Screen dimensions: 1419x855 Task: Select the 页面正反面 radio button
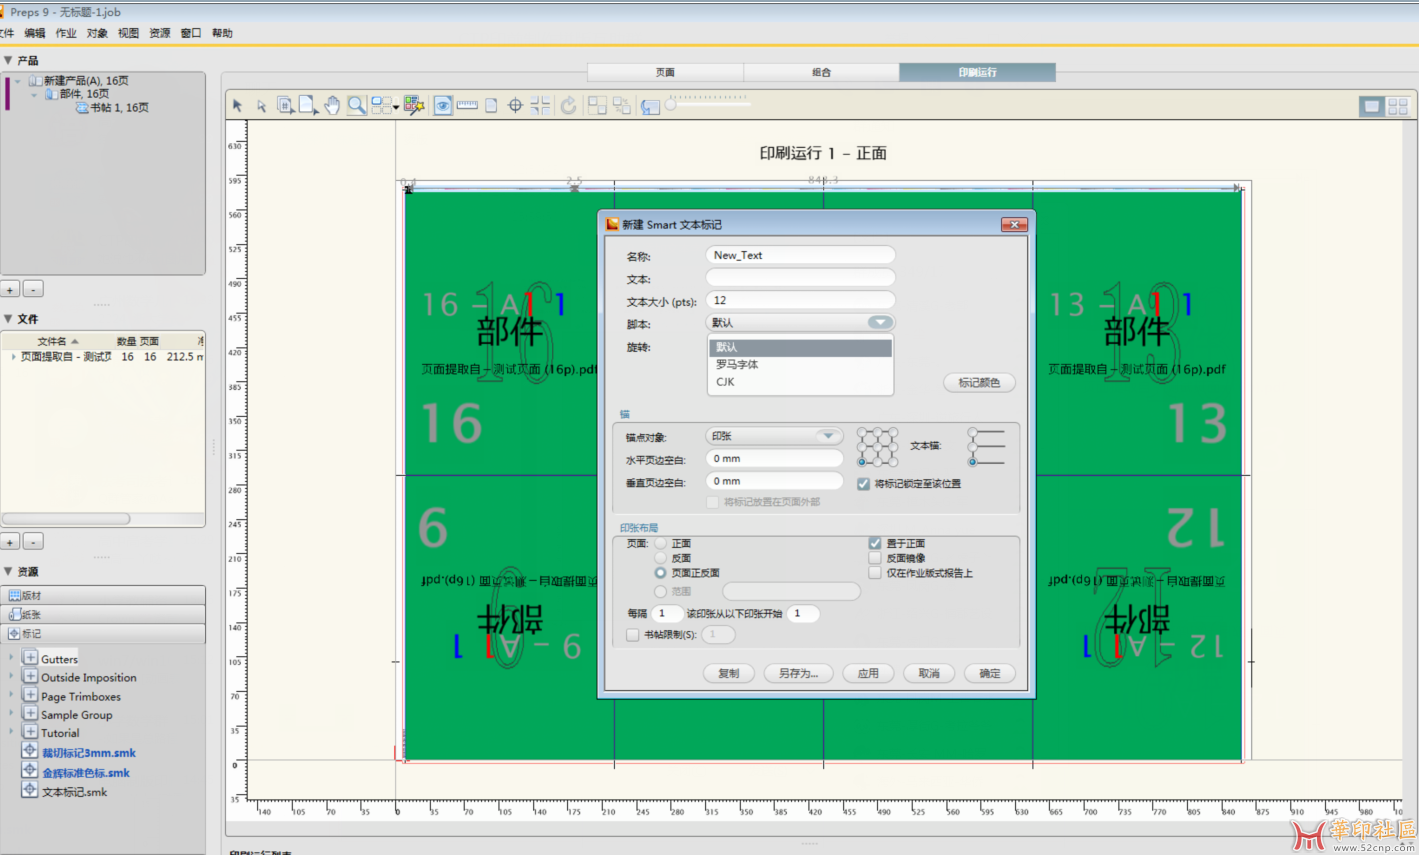pos(660,573)
